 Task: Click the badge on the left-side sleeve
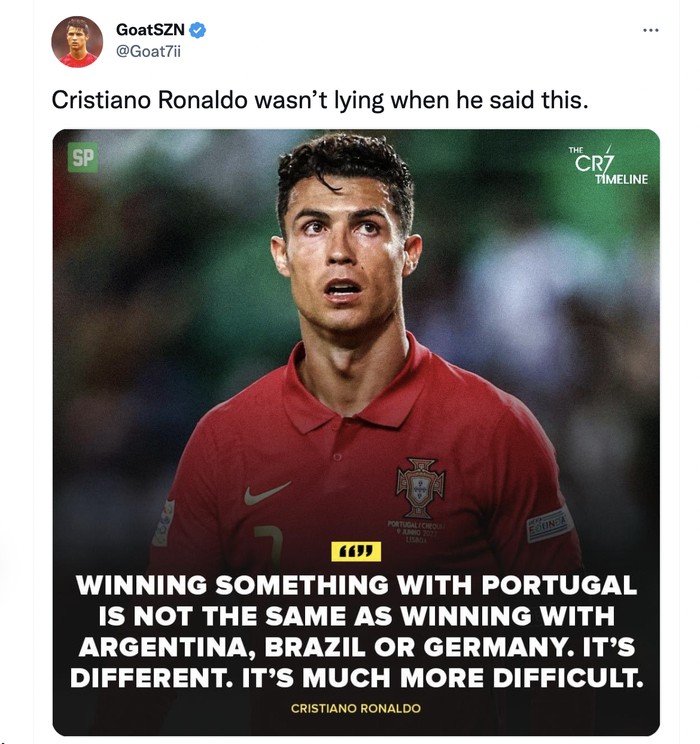pyautogui.click(x=164, y=523)
